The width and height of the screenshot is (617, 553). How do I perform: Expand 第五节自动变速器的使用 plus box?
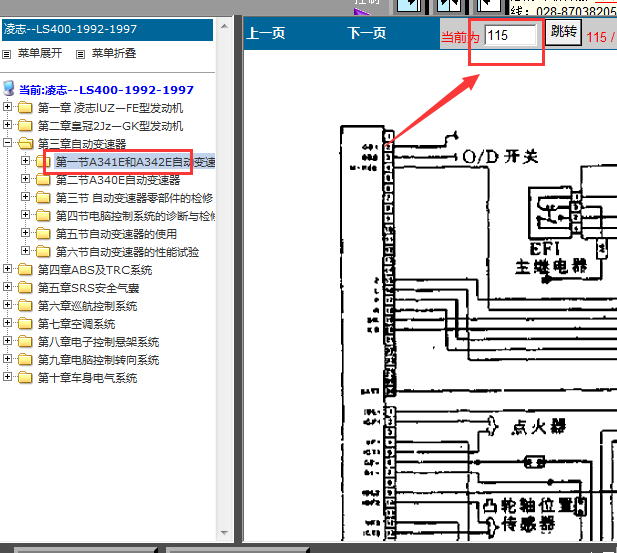26,233
